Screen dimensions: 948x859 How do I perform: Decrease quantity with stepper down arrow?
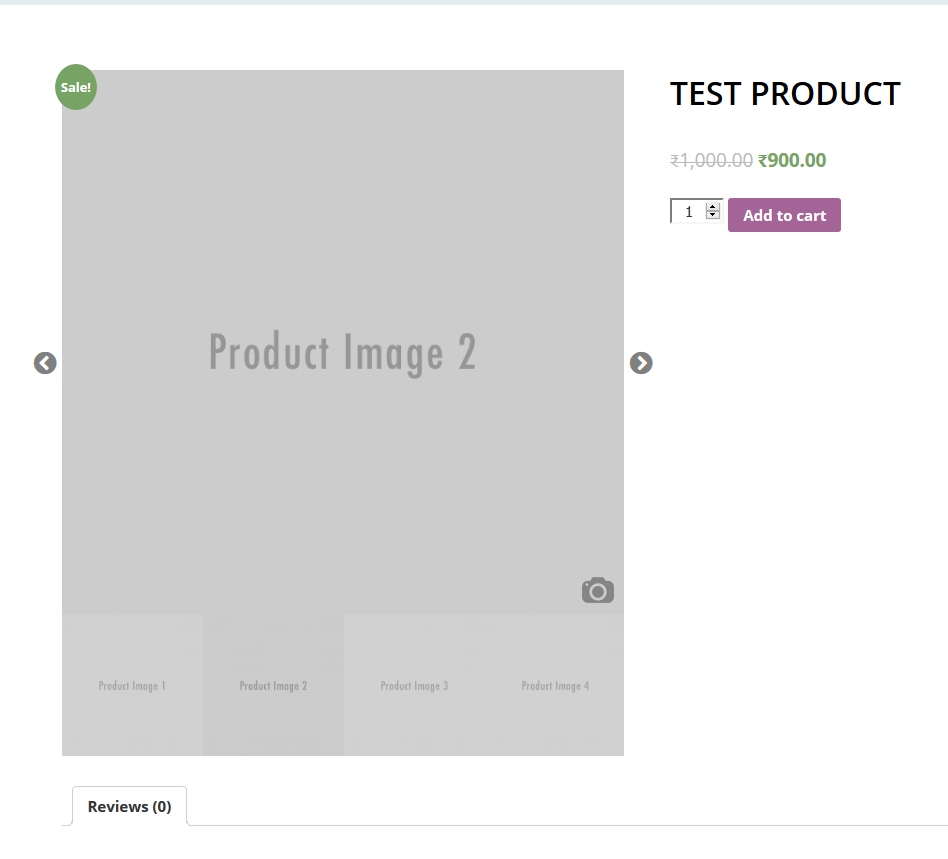click(x=713, y=215)
